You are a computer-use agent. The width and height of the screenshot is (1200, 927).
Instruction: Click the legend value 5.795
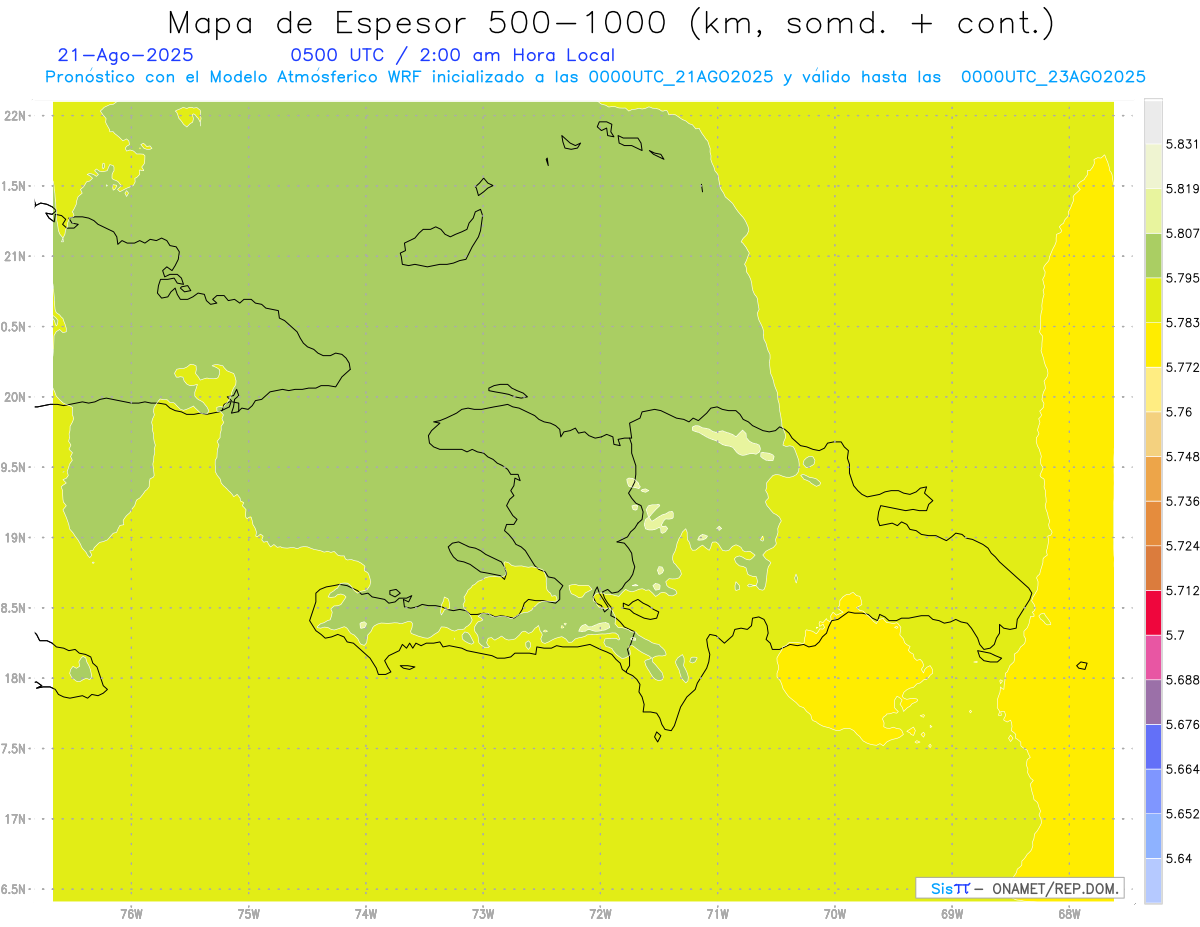1183,278
